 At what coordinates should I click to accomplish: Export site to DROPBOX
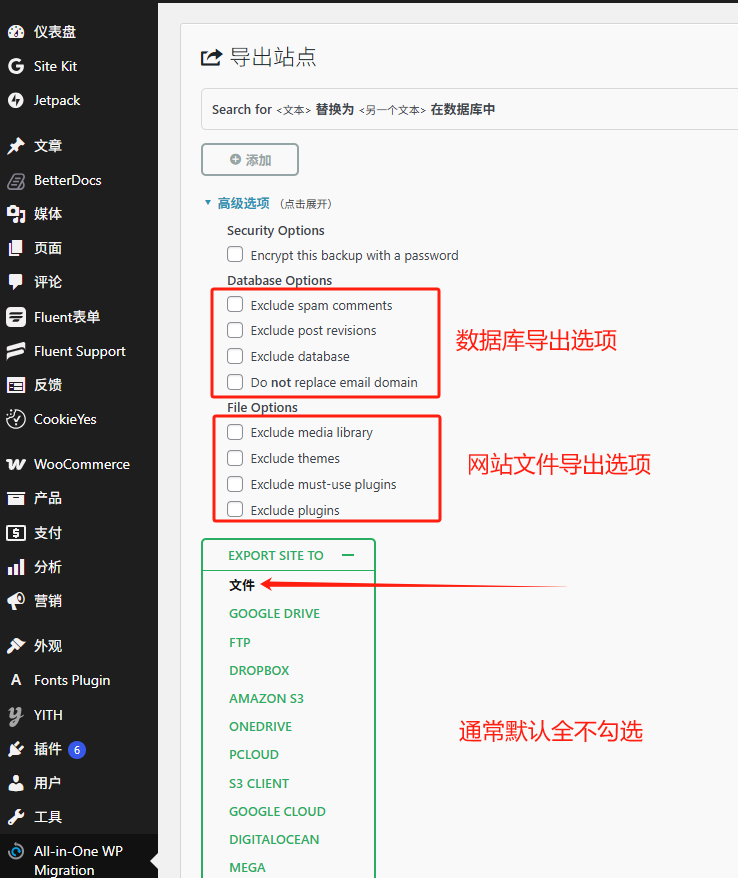tap(259, 670)
